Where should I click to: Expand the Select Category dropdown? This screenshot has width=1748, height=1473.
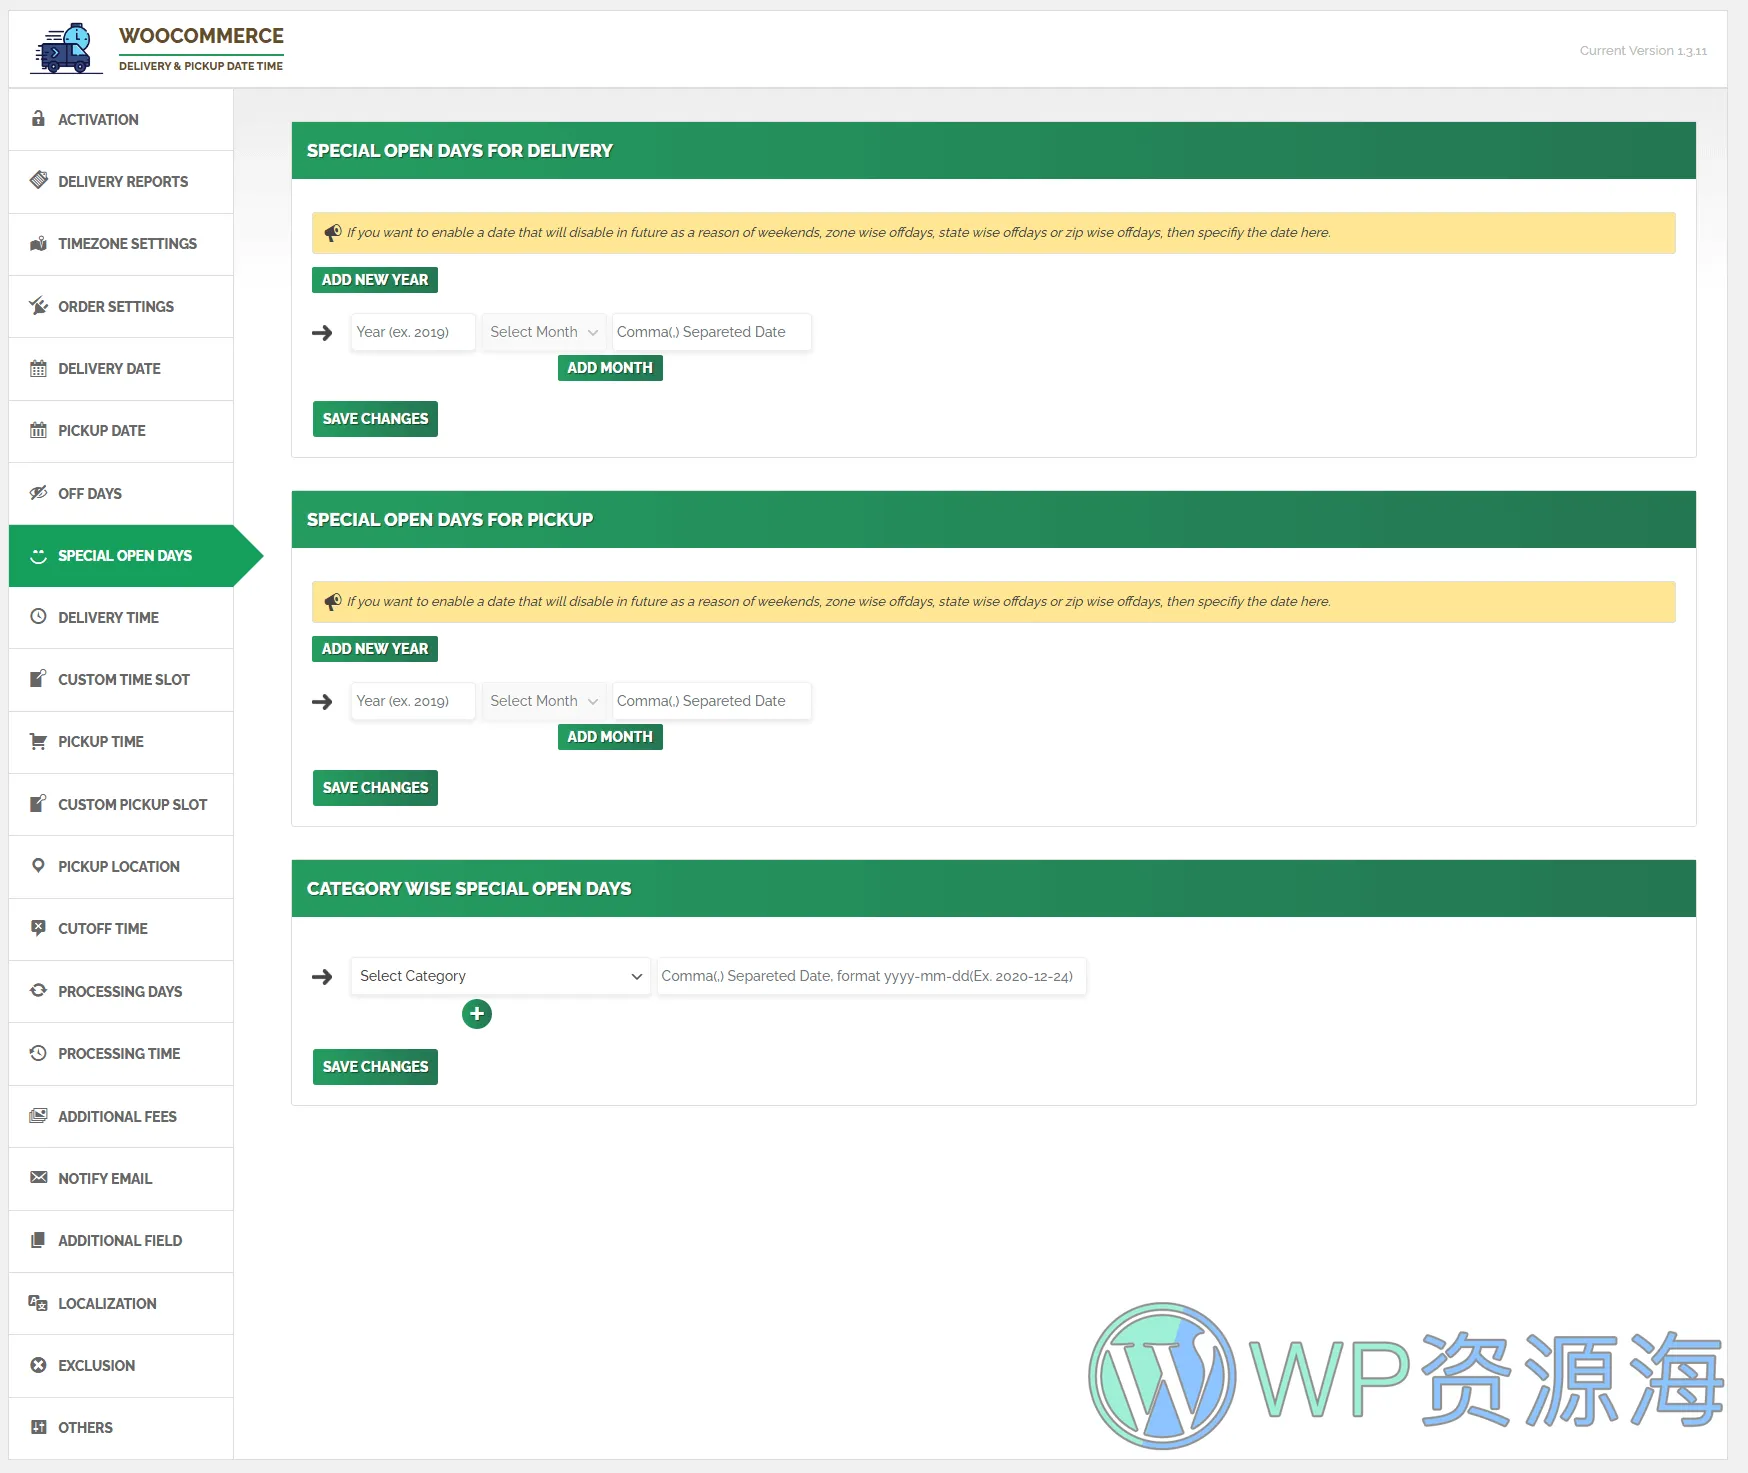click(x=500, y=976)
